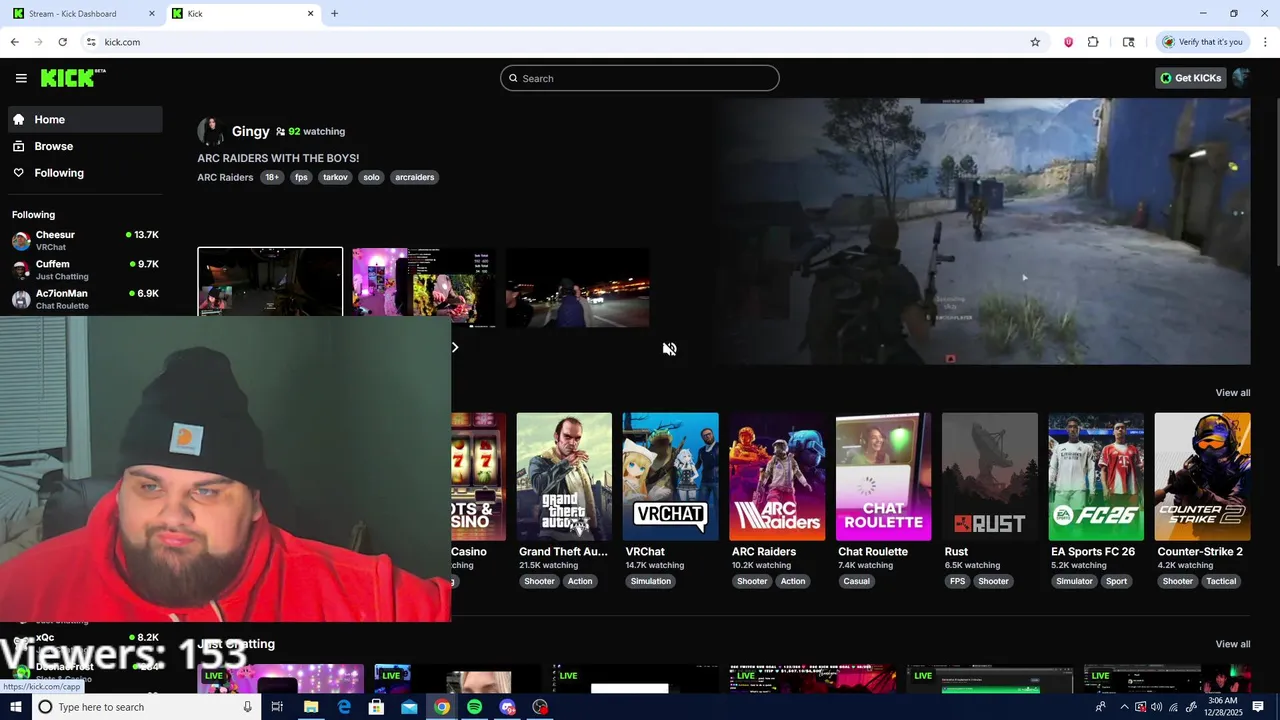Click the ARC Raiders category under the stream title
Viewport: 1280px width, 720px height.
tap(225, 177)
